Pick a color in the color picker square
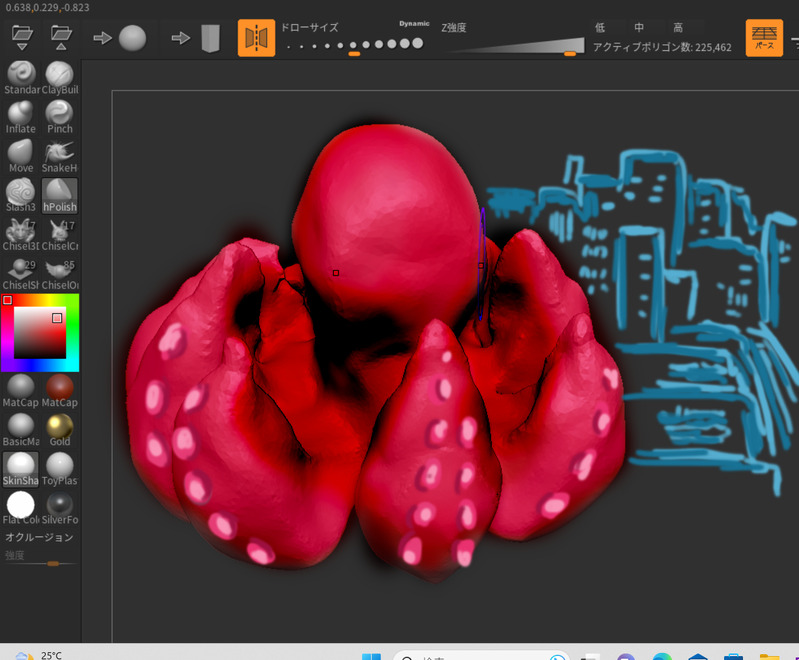Screen dimensions: 799x660 (40, 332)
